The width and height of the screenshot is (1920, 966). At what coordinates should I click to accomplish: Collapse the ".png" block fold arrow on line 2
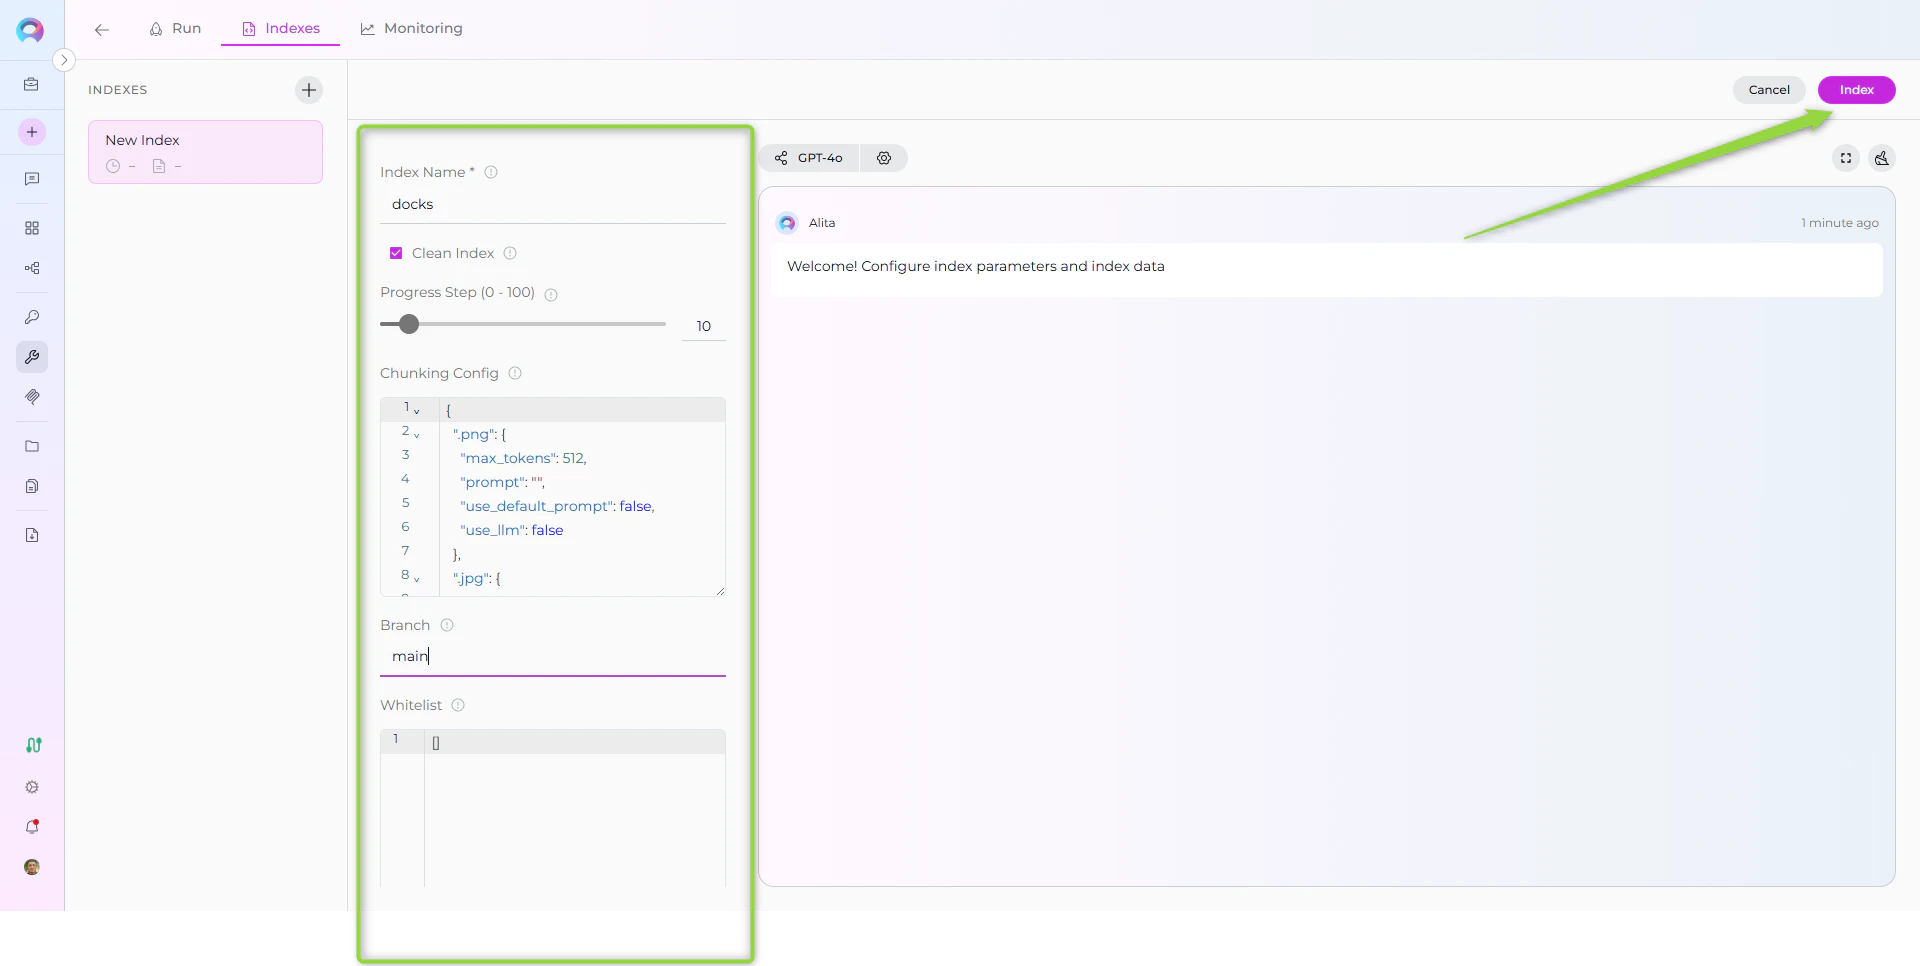(416, 435)
